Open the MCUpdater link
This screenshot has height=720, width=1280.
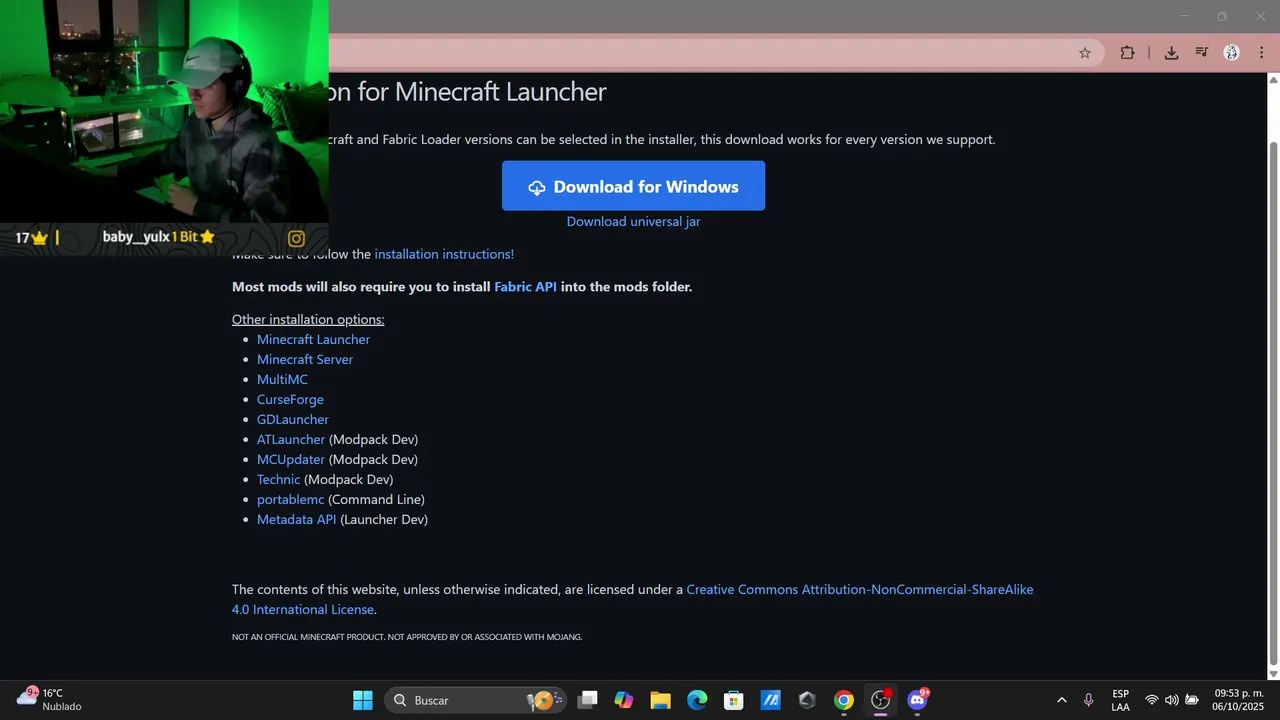pos(291,459)
